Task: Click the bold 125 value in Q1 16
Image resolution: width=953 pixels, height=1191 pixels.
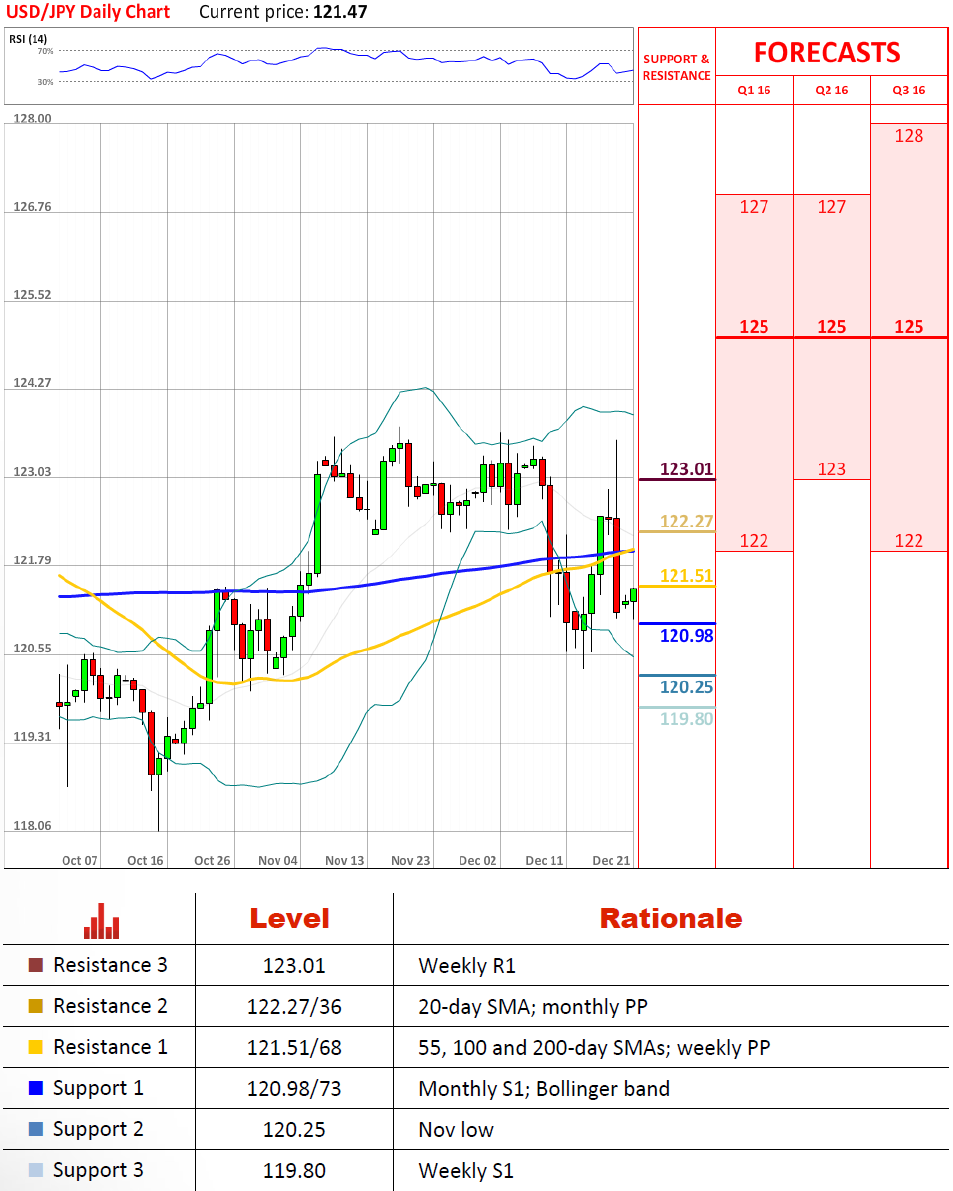Action: click(754, 327)
